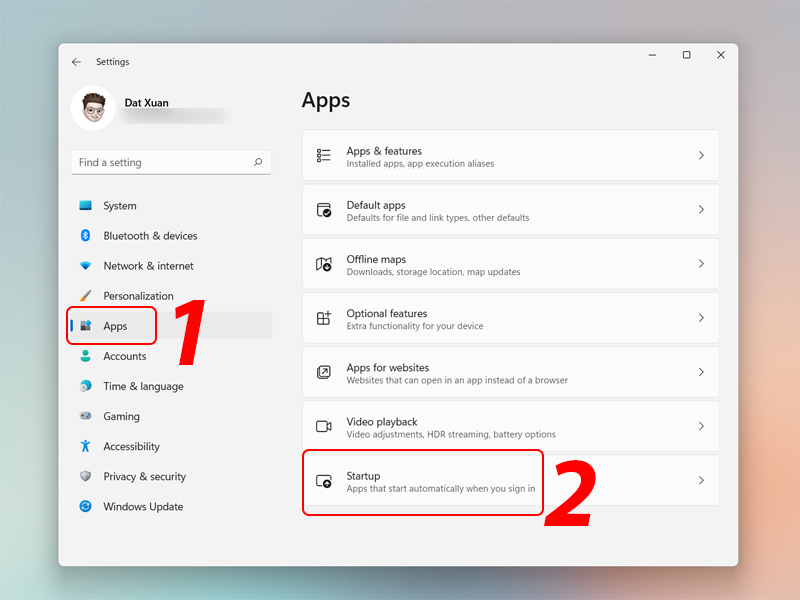Screen dimensions: 800x600
Task: Open Windows Update page
Action: coord(143,507)
